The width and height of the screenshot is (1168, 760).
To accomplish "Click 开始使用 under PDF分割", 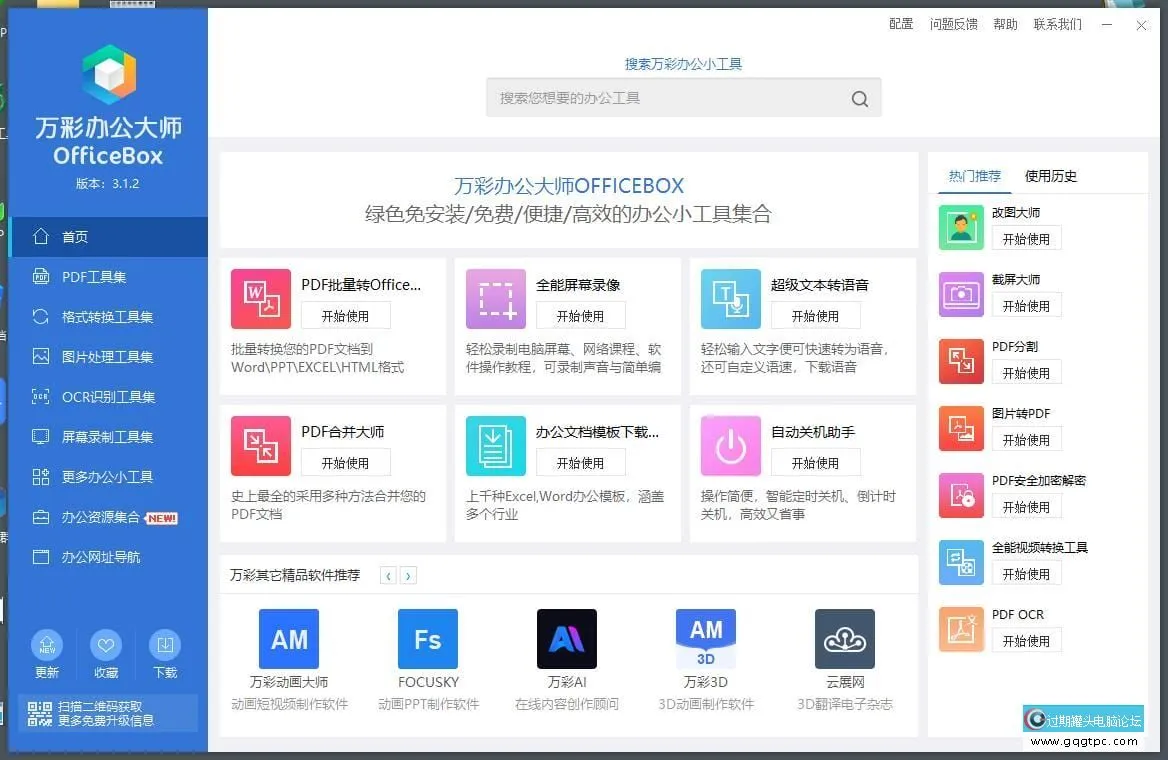I will [x=1026, y=373].
